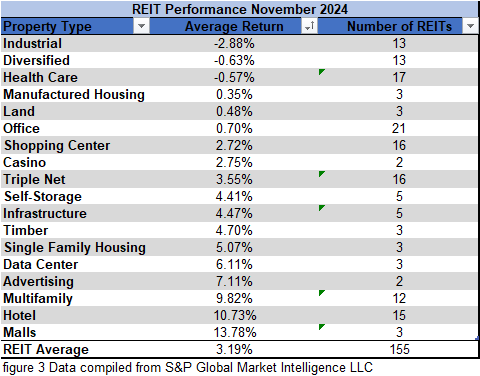Click green error indicator in Infrastructure row

point(321,208)
